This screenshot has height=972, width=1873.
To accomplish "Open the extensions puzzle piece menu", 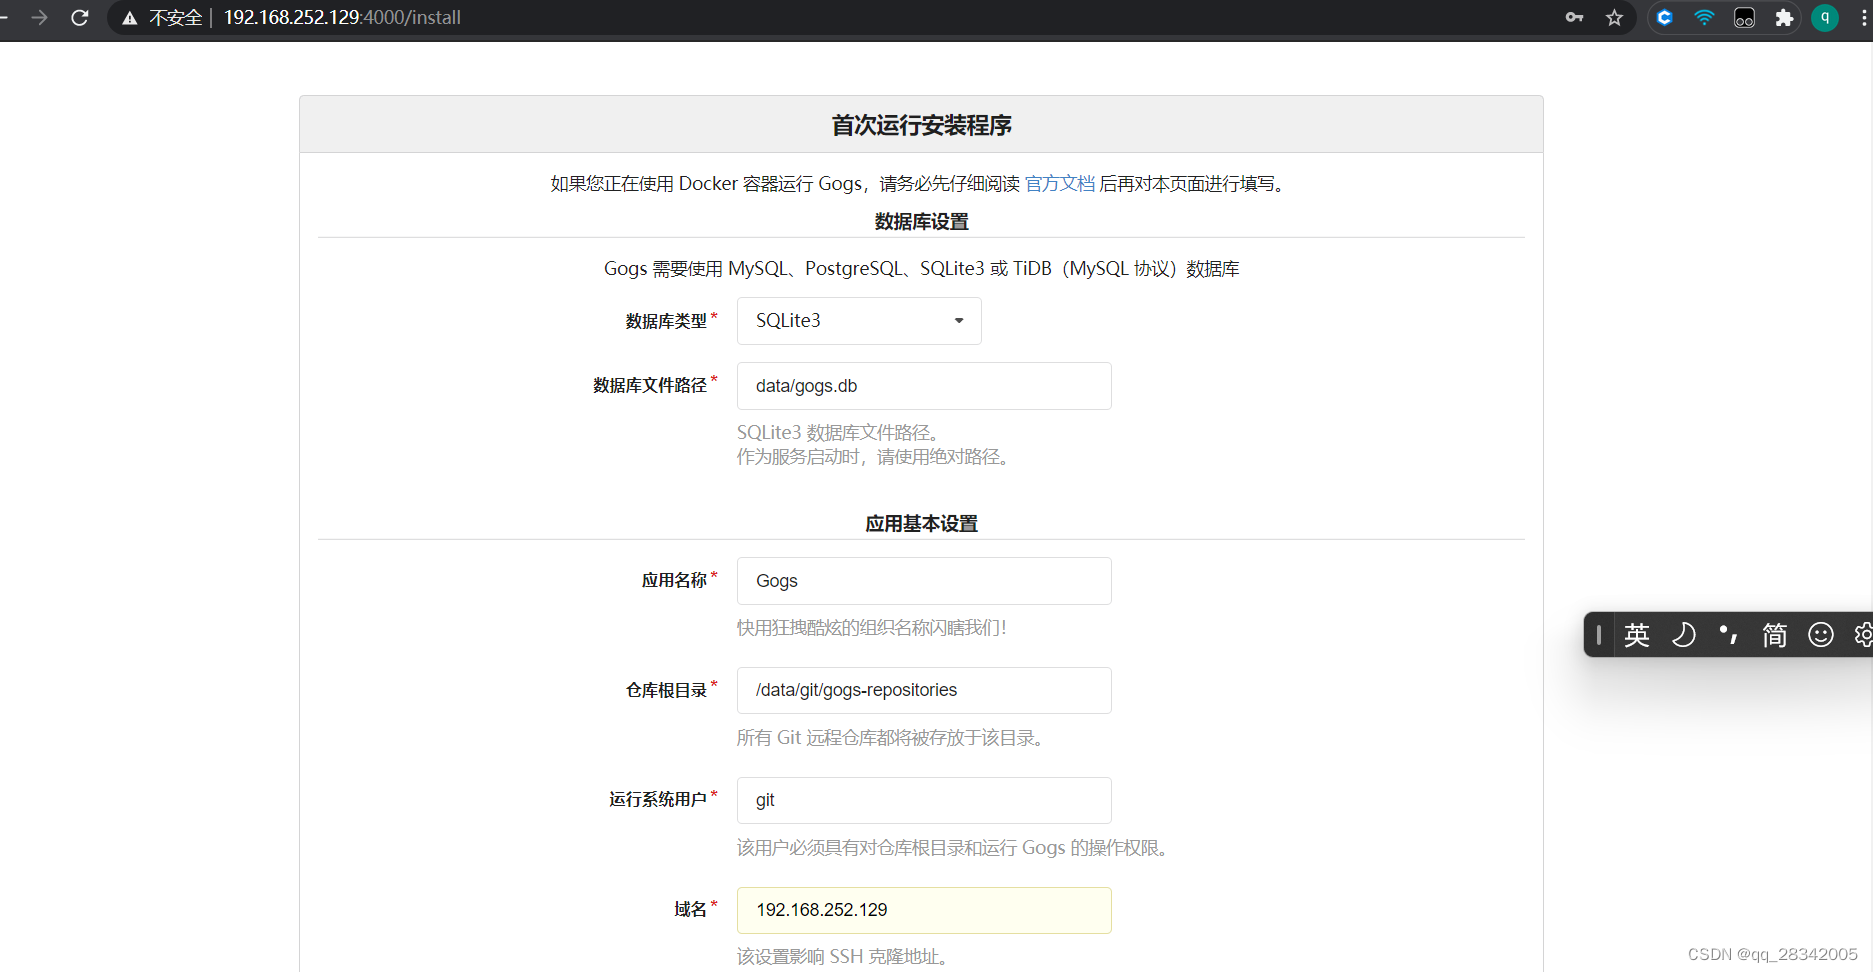I will point(1784,17).
